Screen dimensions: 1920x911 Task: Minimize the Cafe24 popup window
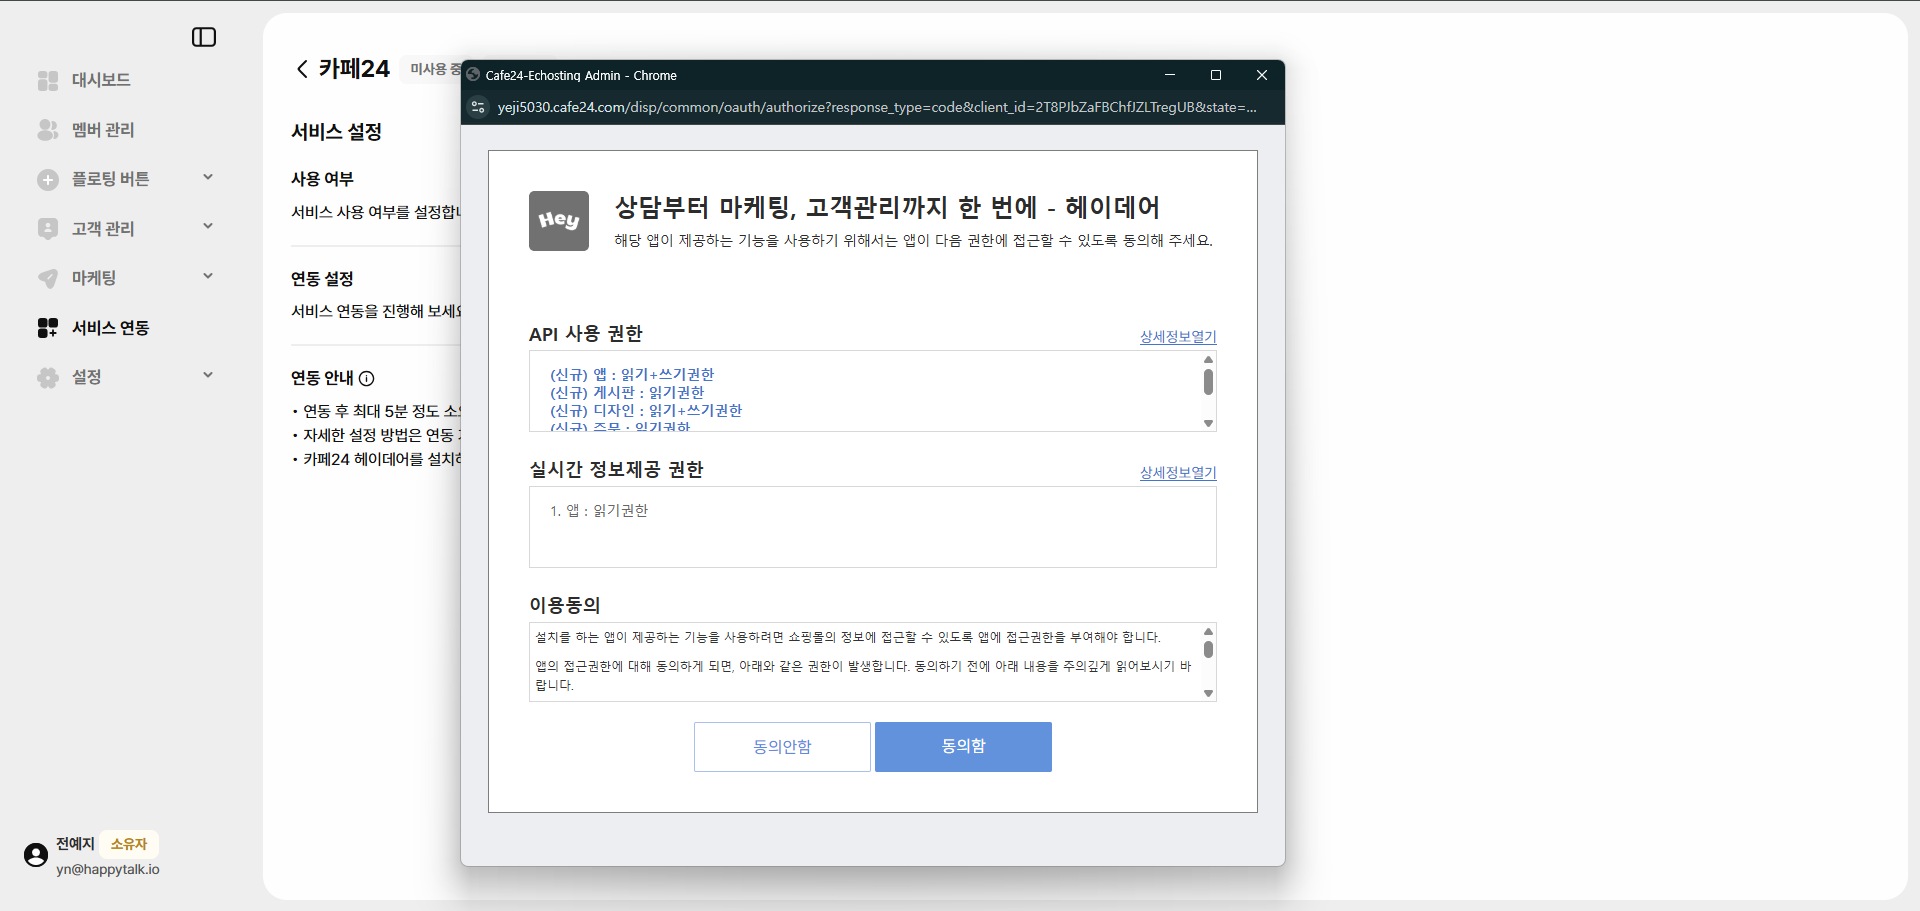[x=1169, y=75]
